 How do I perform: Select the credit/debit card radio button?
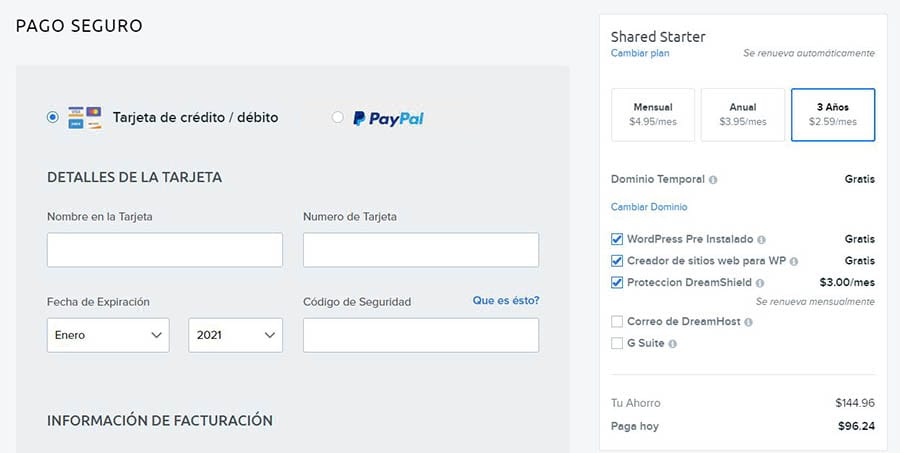(x=53, y=118)
